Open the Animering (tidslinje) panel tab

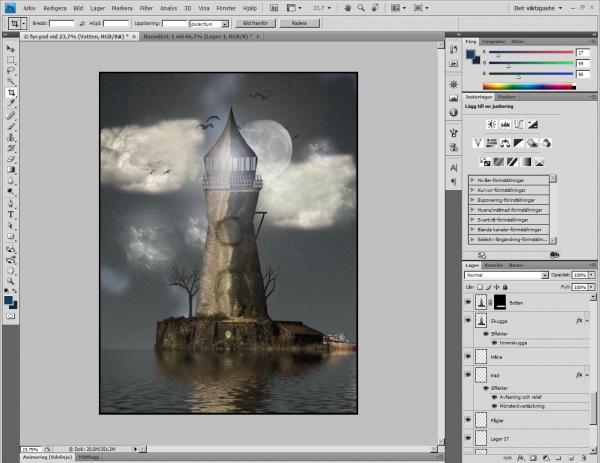tap(47, 457)
